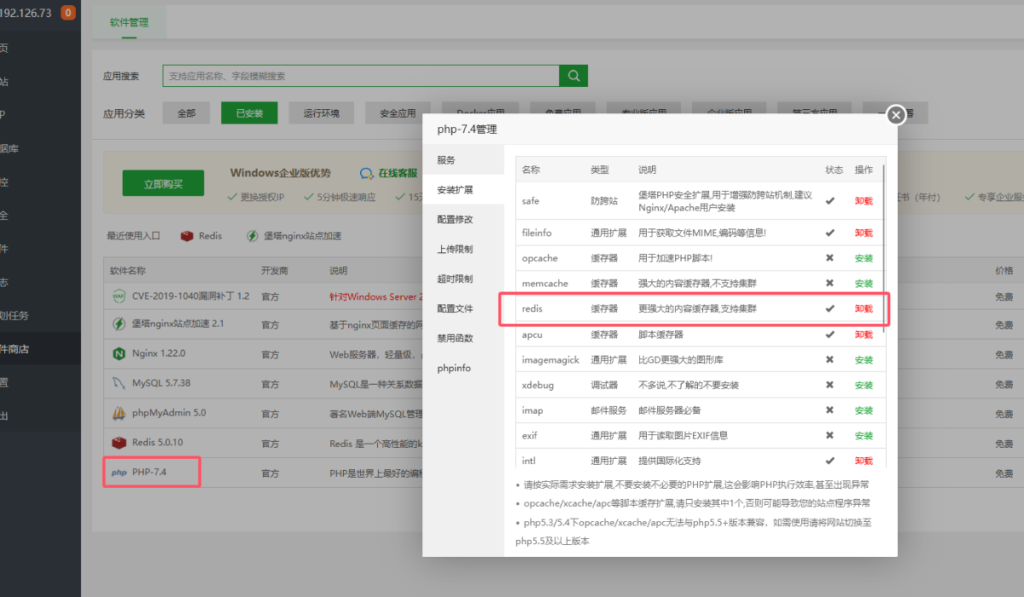Select the 全部 category filter
The width and height of the screenshot is (1024, 597).
pyautogui.click(x=186, y=113)
